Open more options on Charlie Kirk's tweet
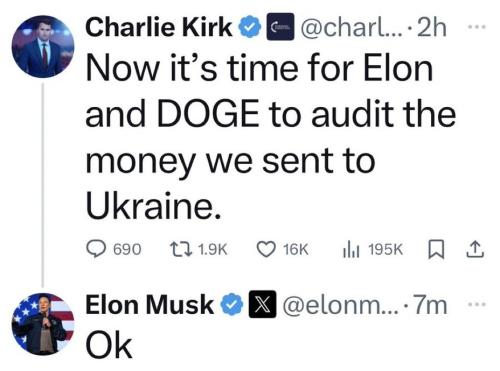 477,27
